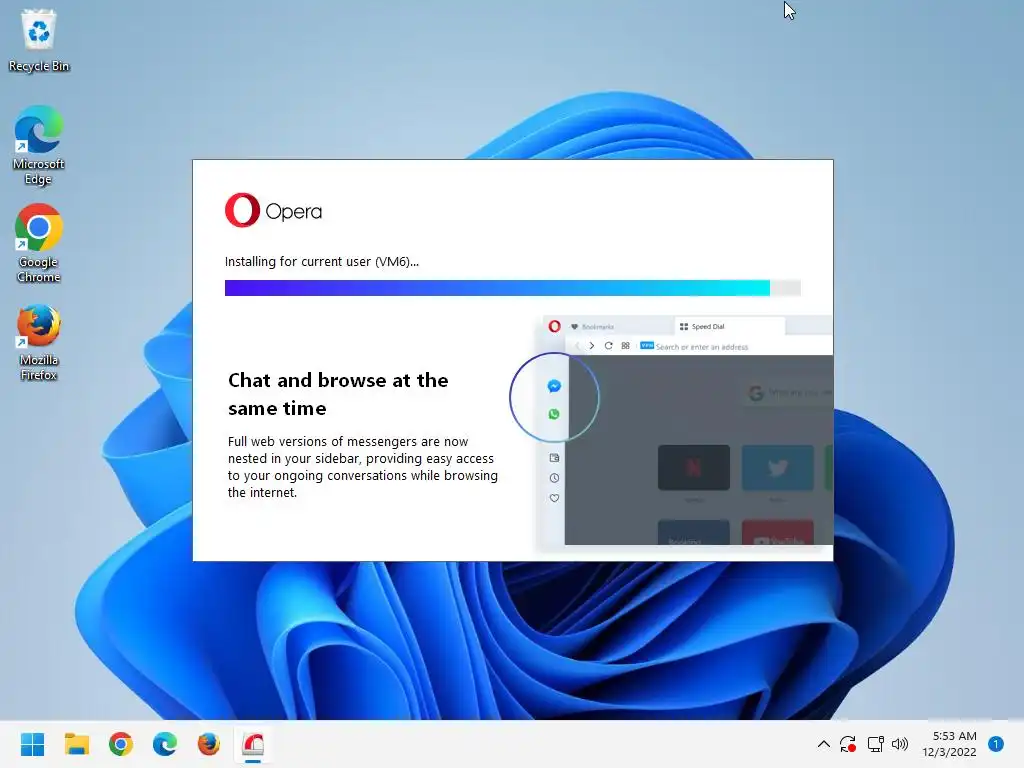Click the volume speaker tray icon
Image resolution: width=1024 pixels, height=768 pixels.
[900, 744]
